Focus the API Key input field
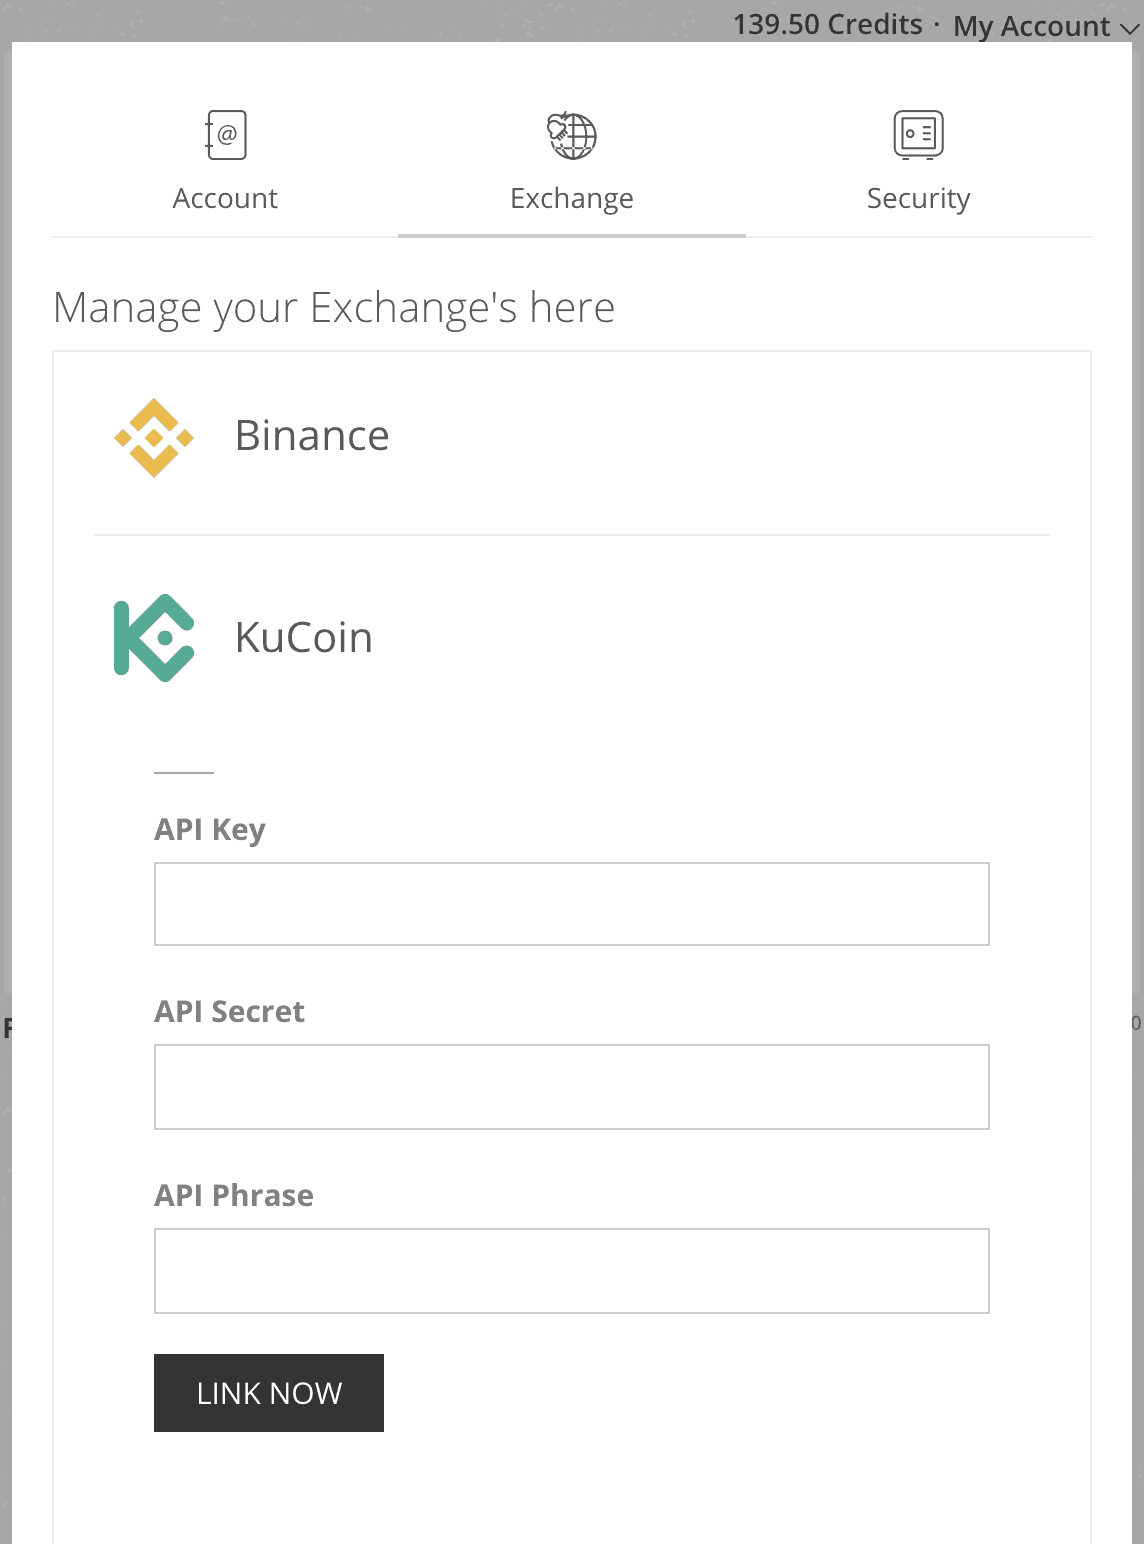1144x1544 pixels. coord(572,904)
